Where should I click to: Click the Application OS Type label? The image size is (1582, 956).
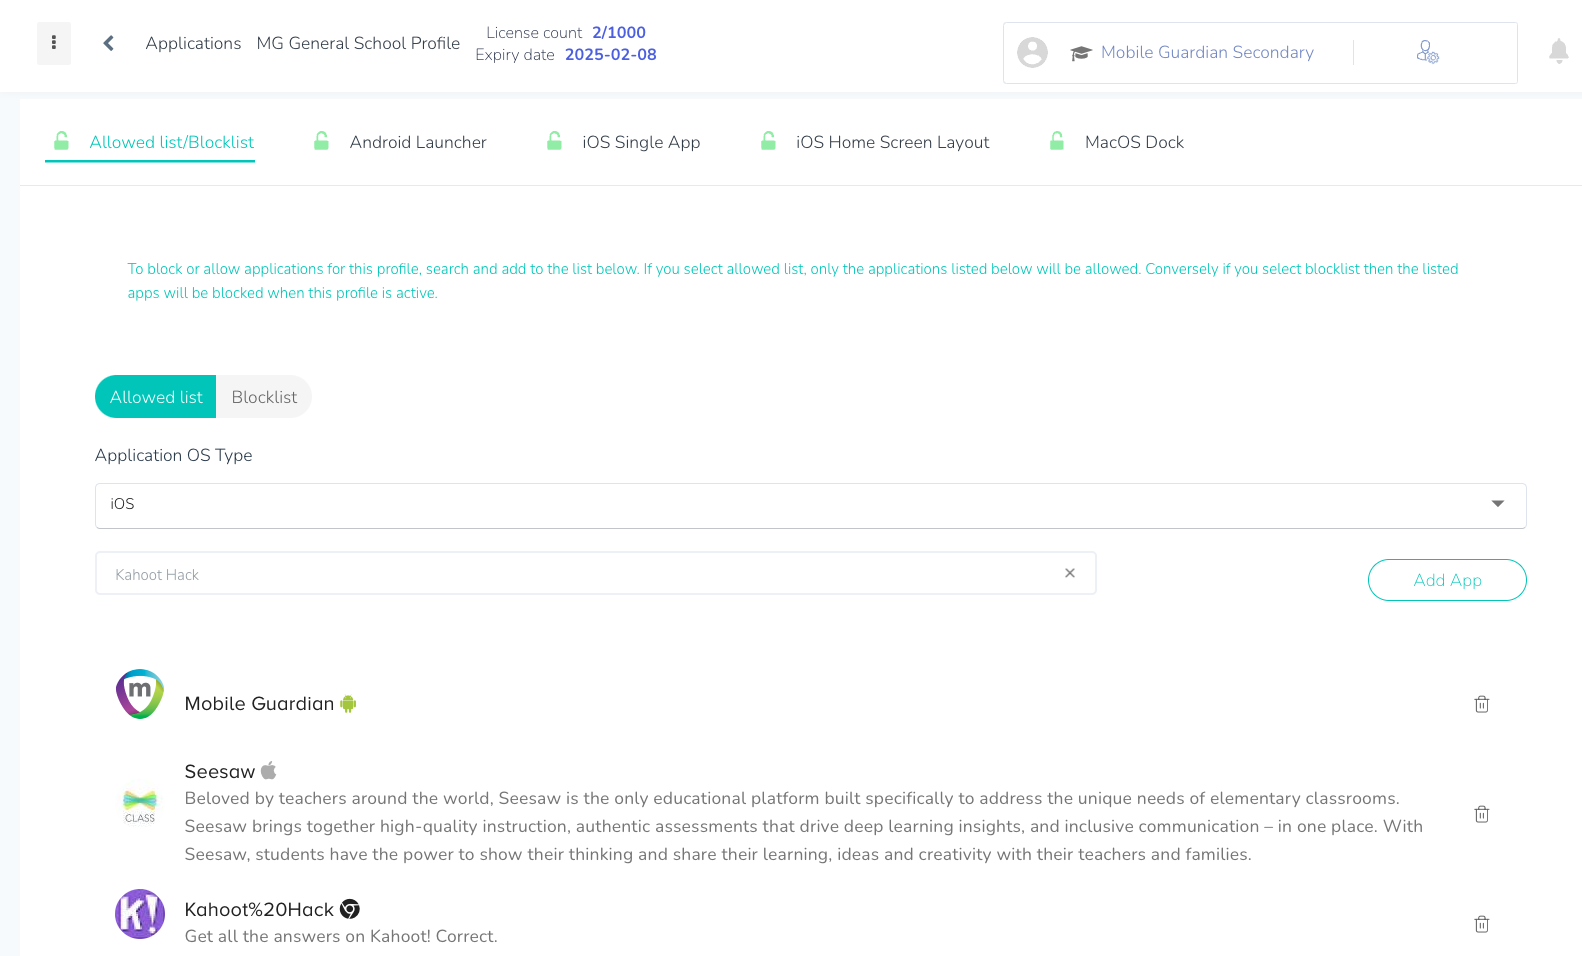tap(174, 455)
